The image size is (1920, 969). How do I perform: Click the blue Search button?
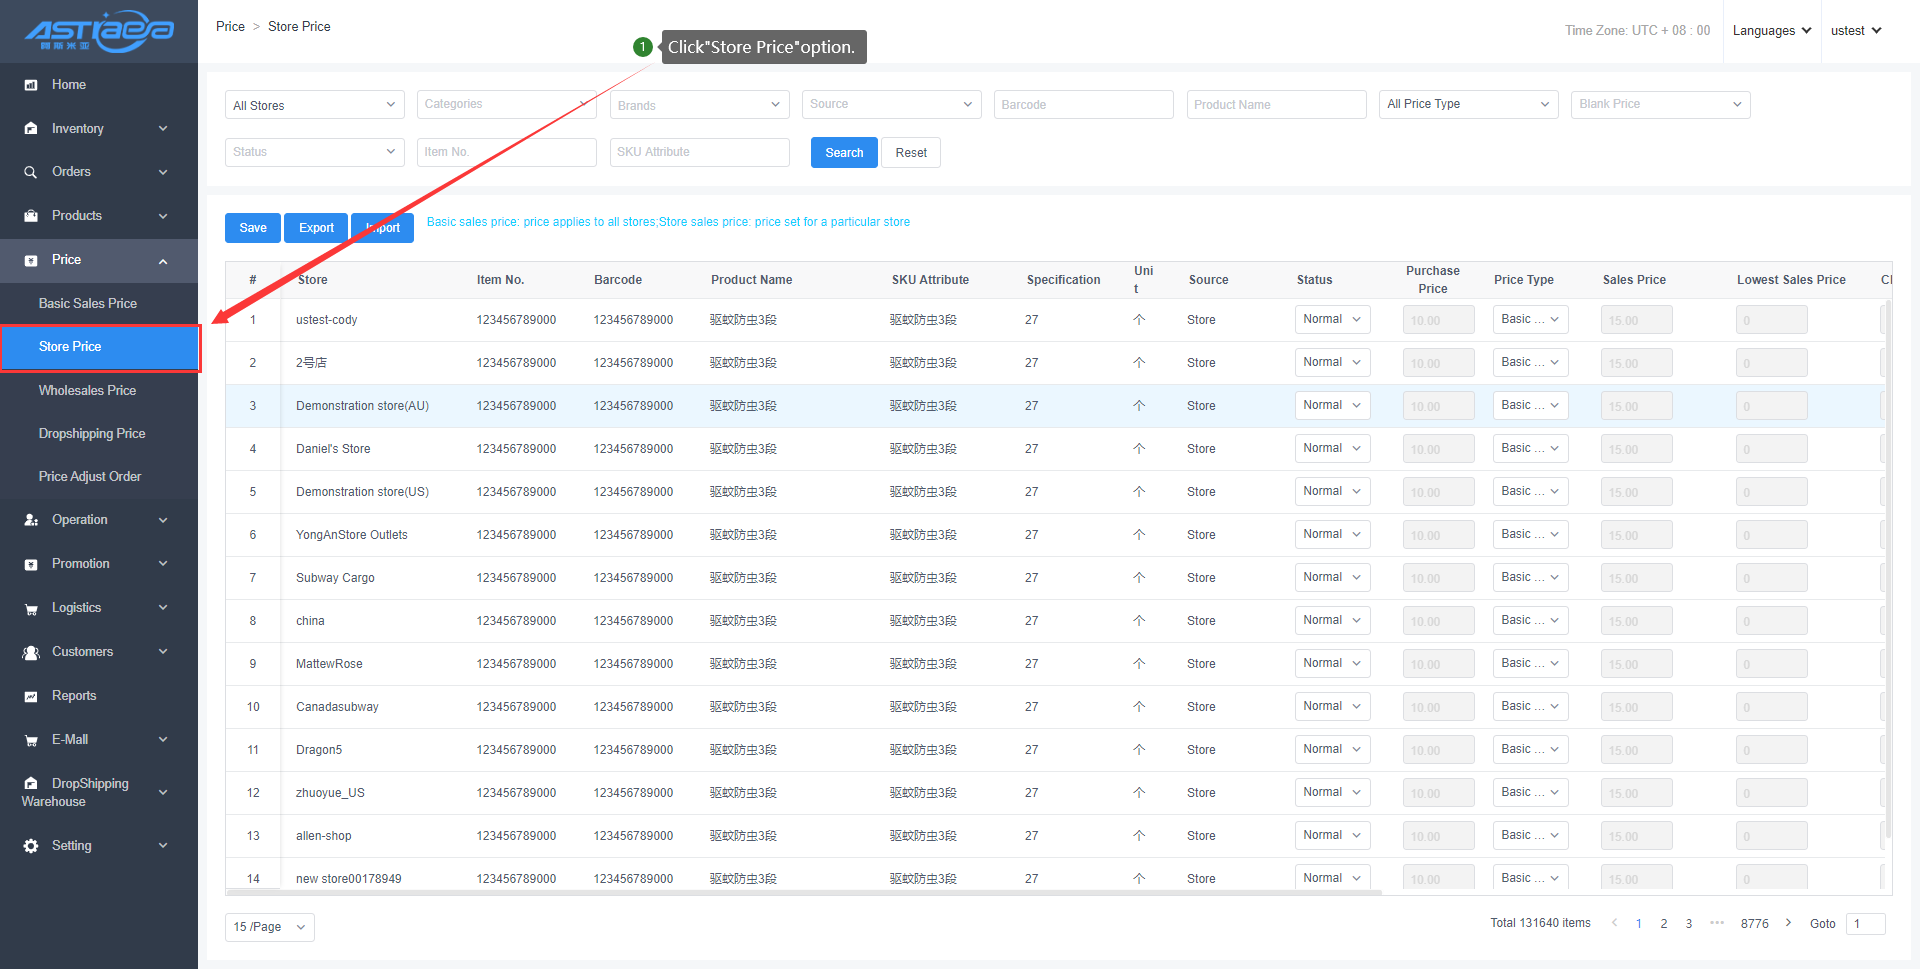tap(844, 153)
